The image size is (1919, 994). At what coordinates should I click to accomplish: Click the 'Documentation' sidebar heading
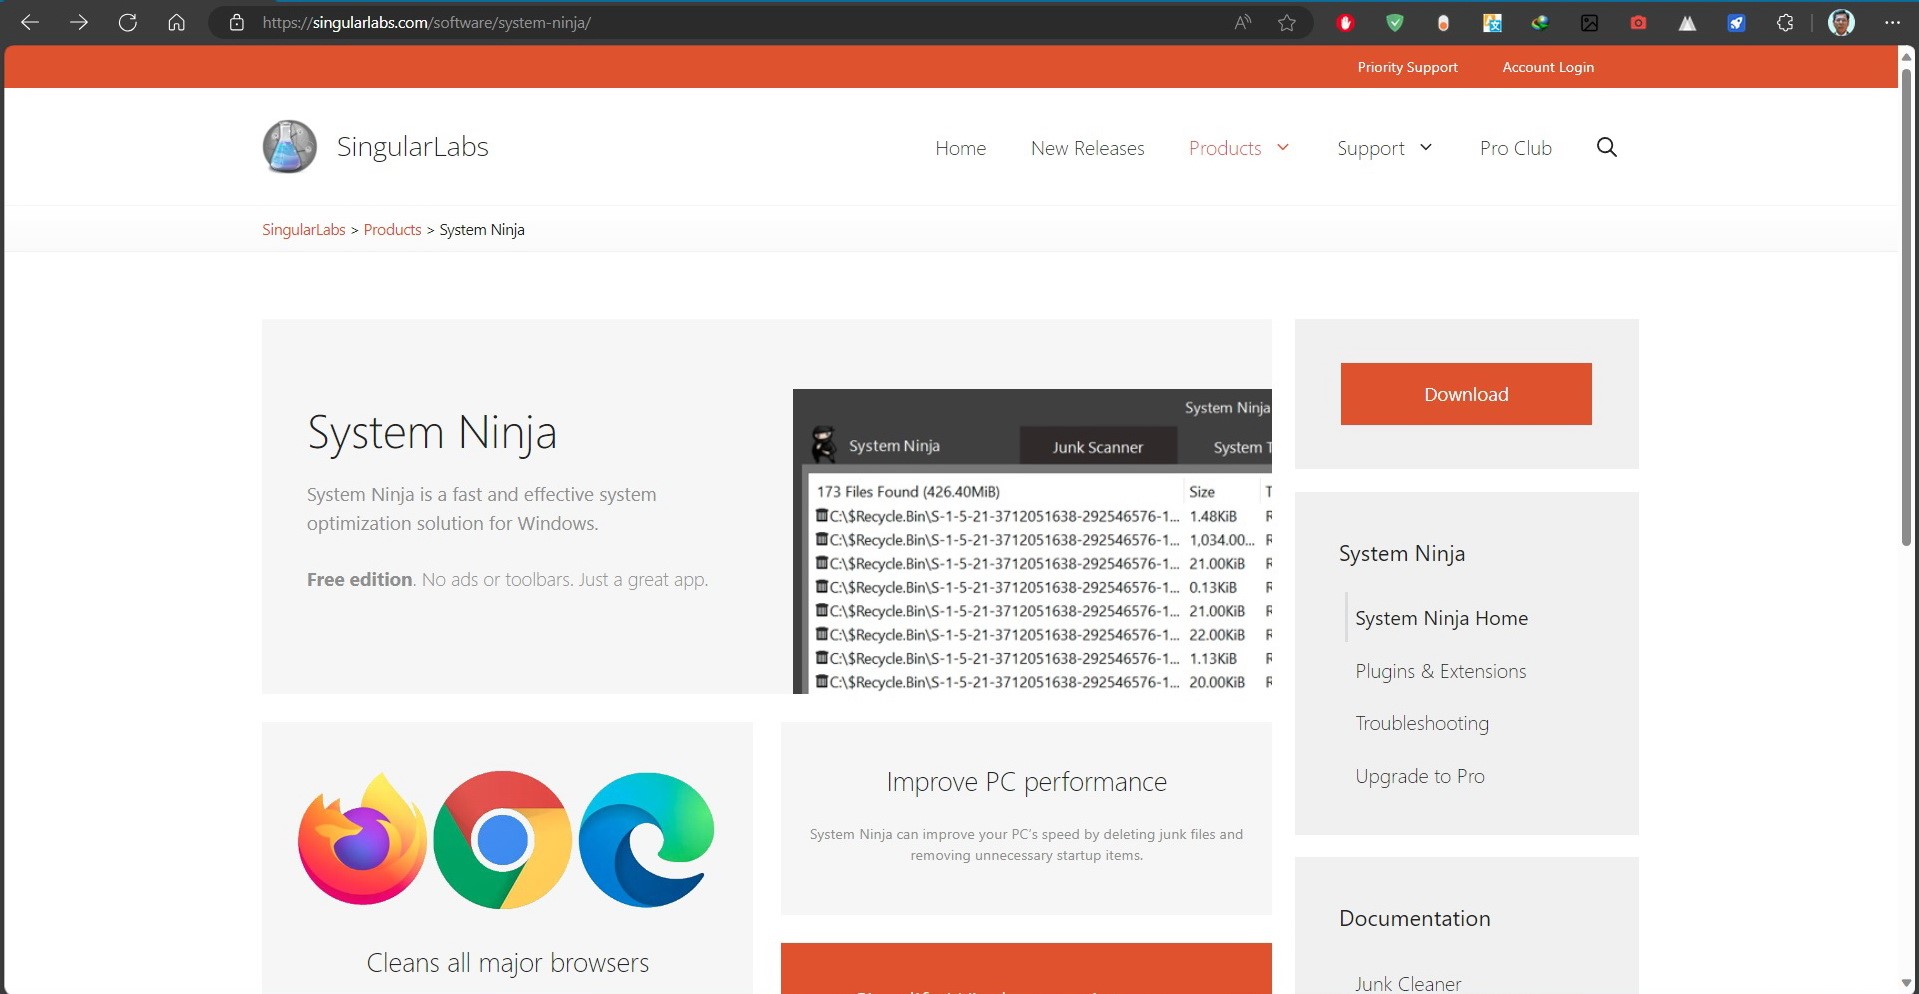pos(1415,918)
